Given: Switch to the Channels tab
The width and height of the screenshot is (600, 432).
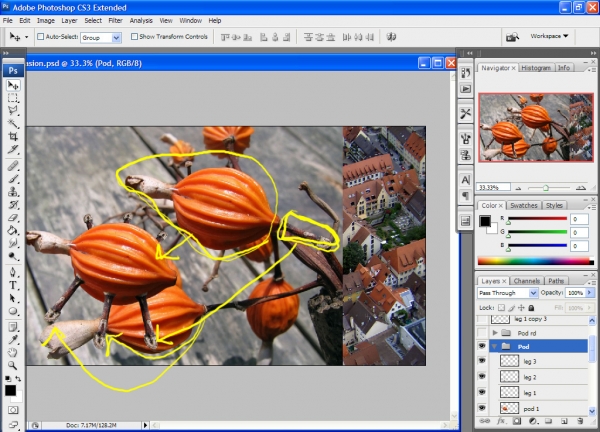Looking at the screenshot, I should [527, 281].
